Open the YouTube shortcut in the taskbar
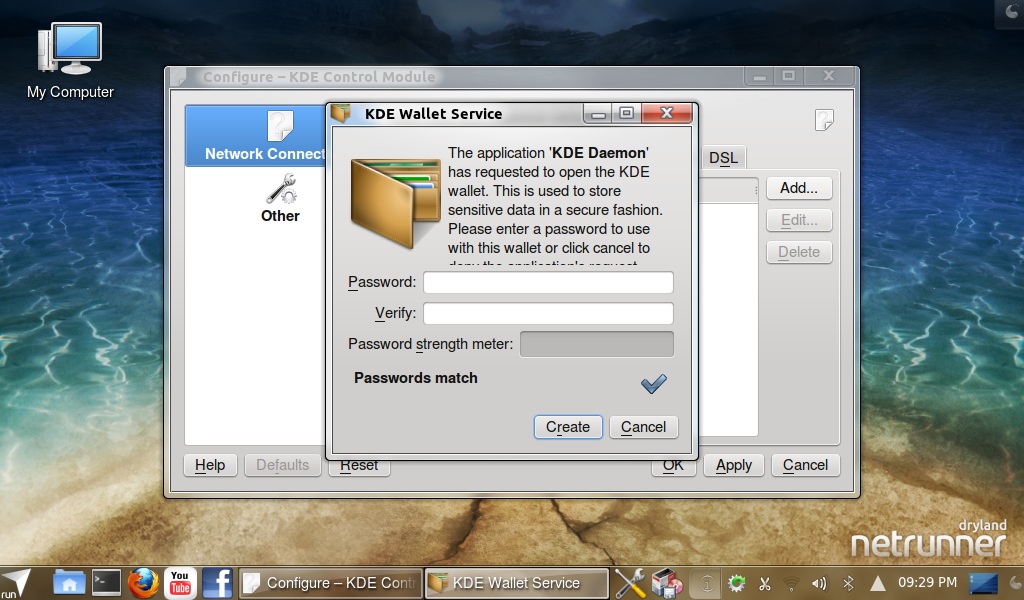 click(180, 583)
